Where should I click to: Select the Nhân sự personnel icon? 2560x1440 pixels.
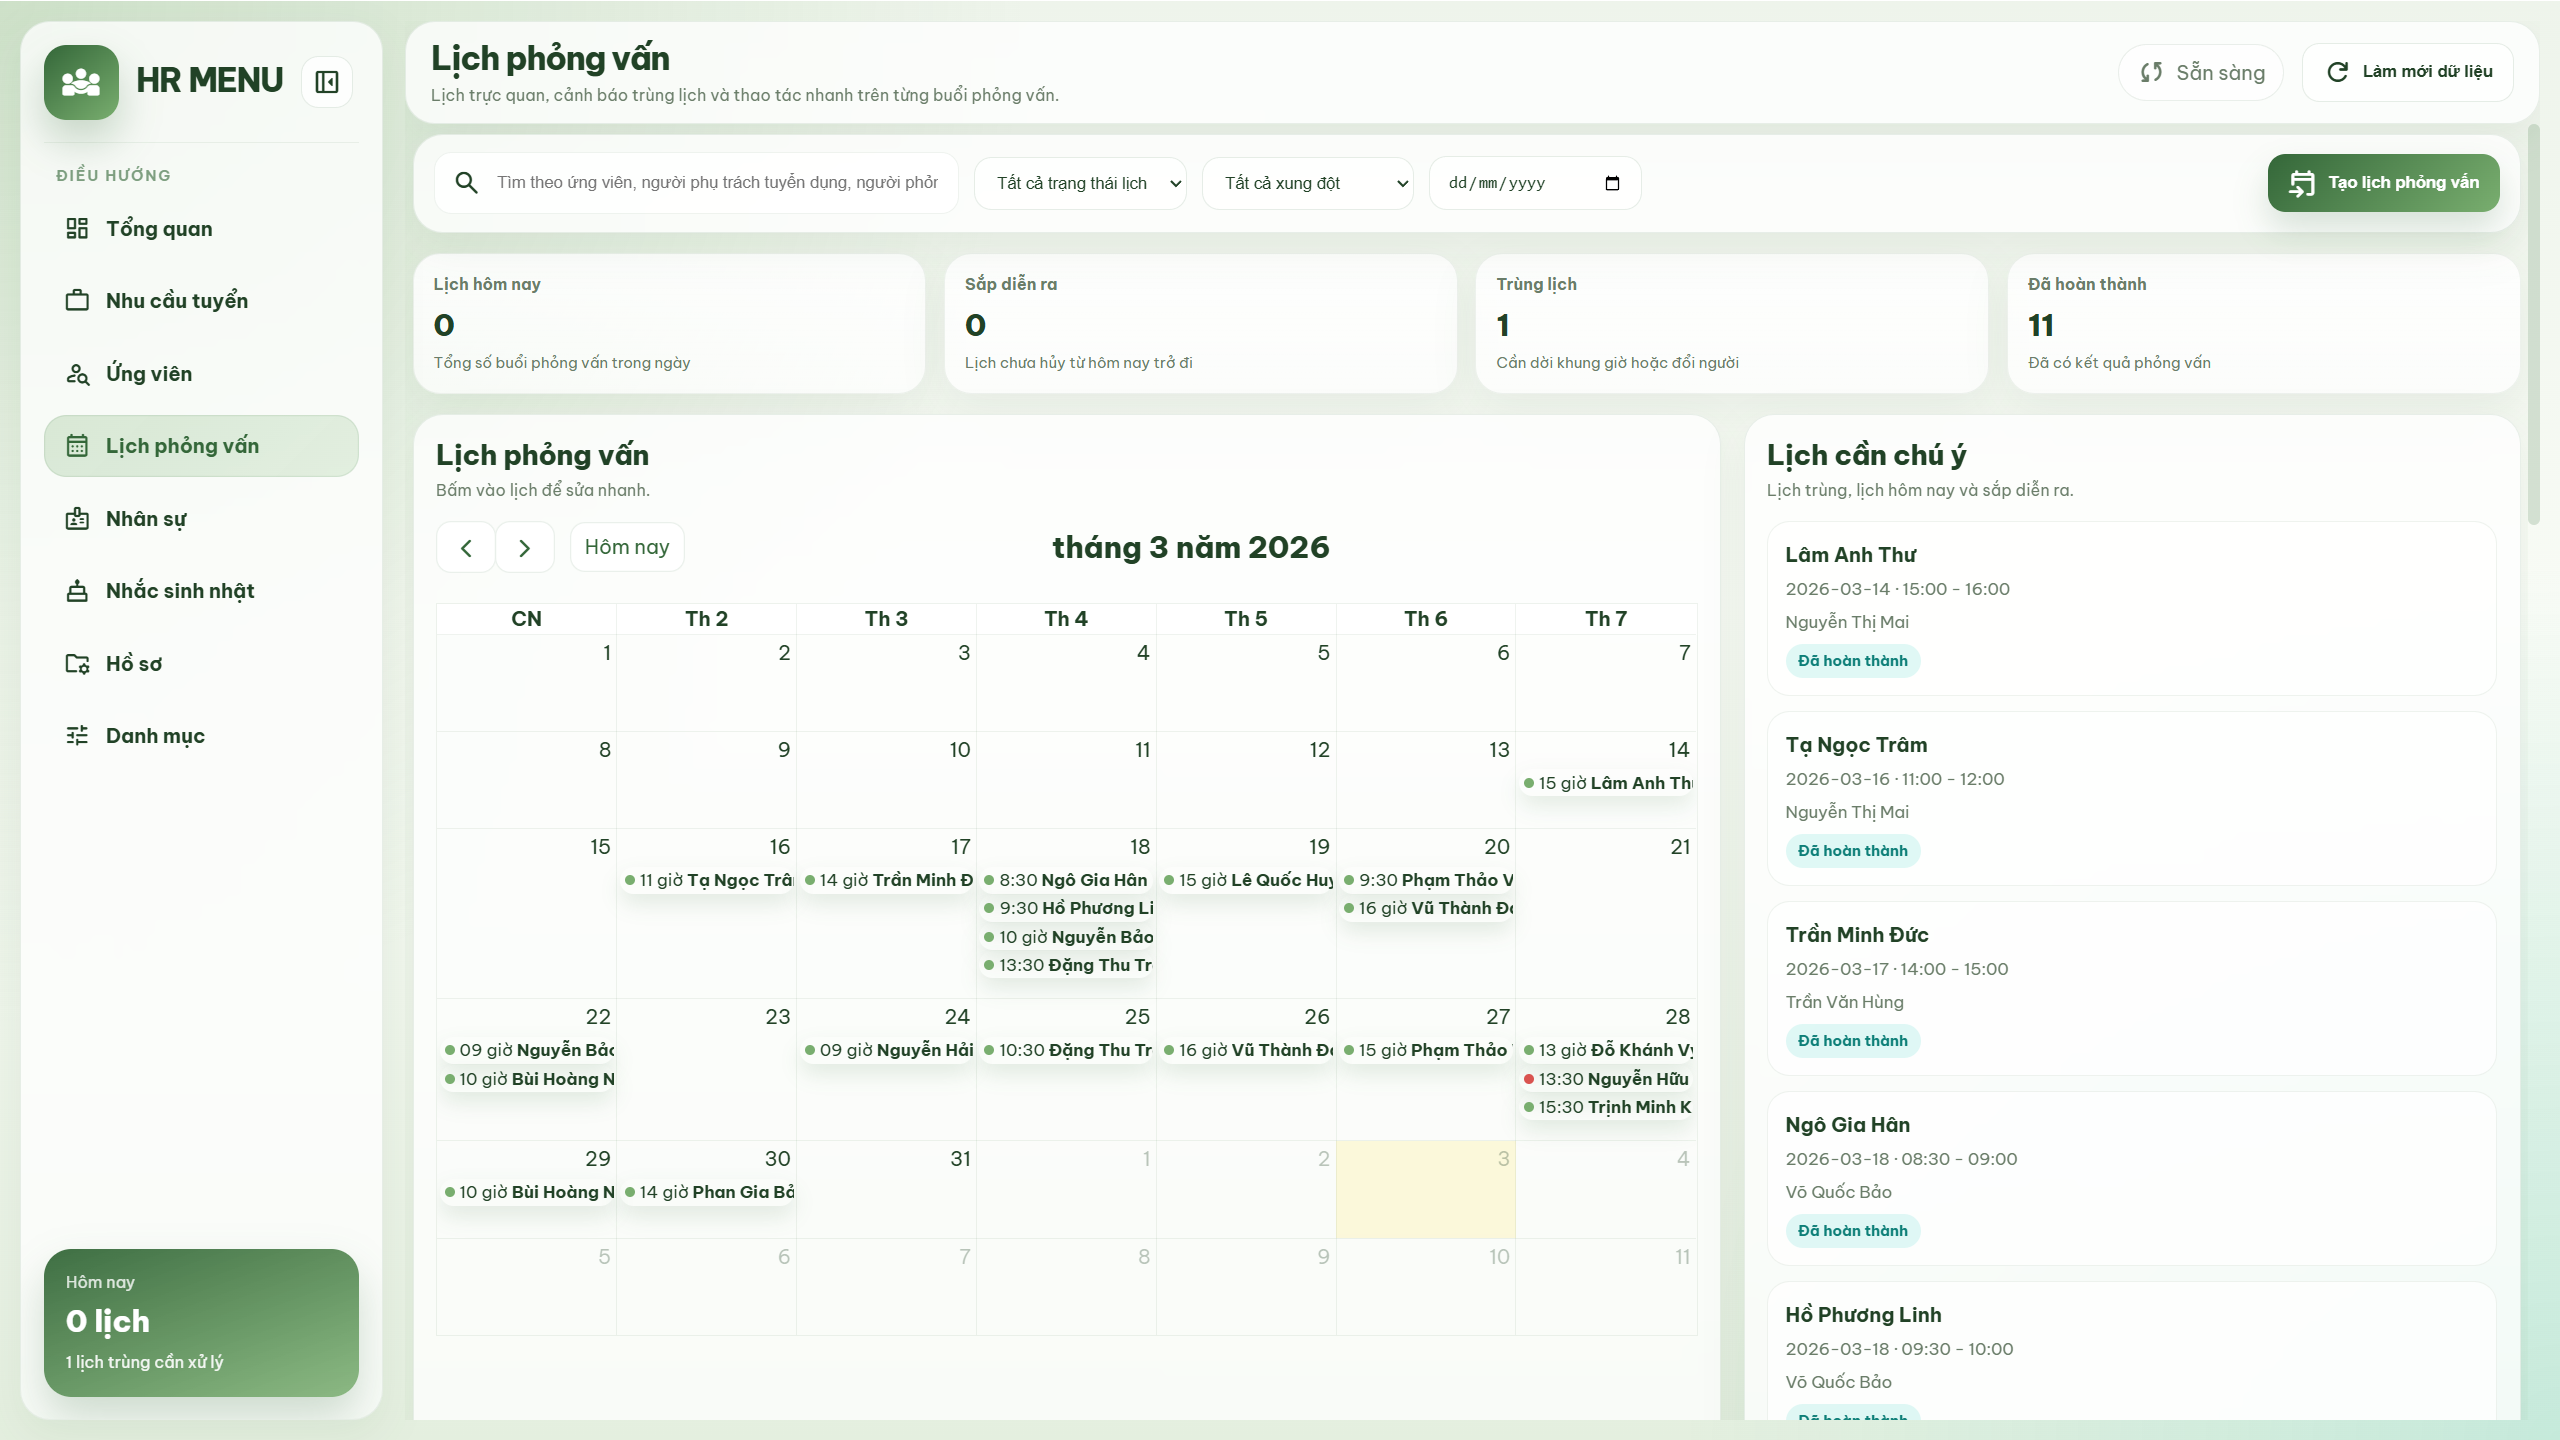(79, 518)
